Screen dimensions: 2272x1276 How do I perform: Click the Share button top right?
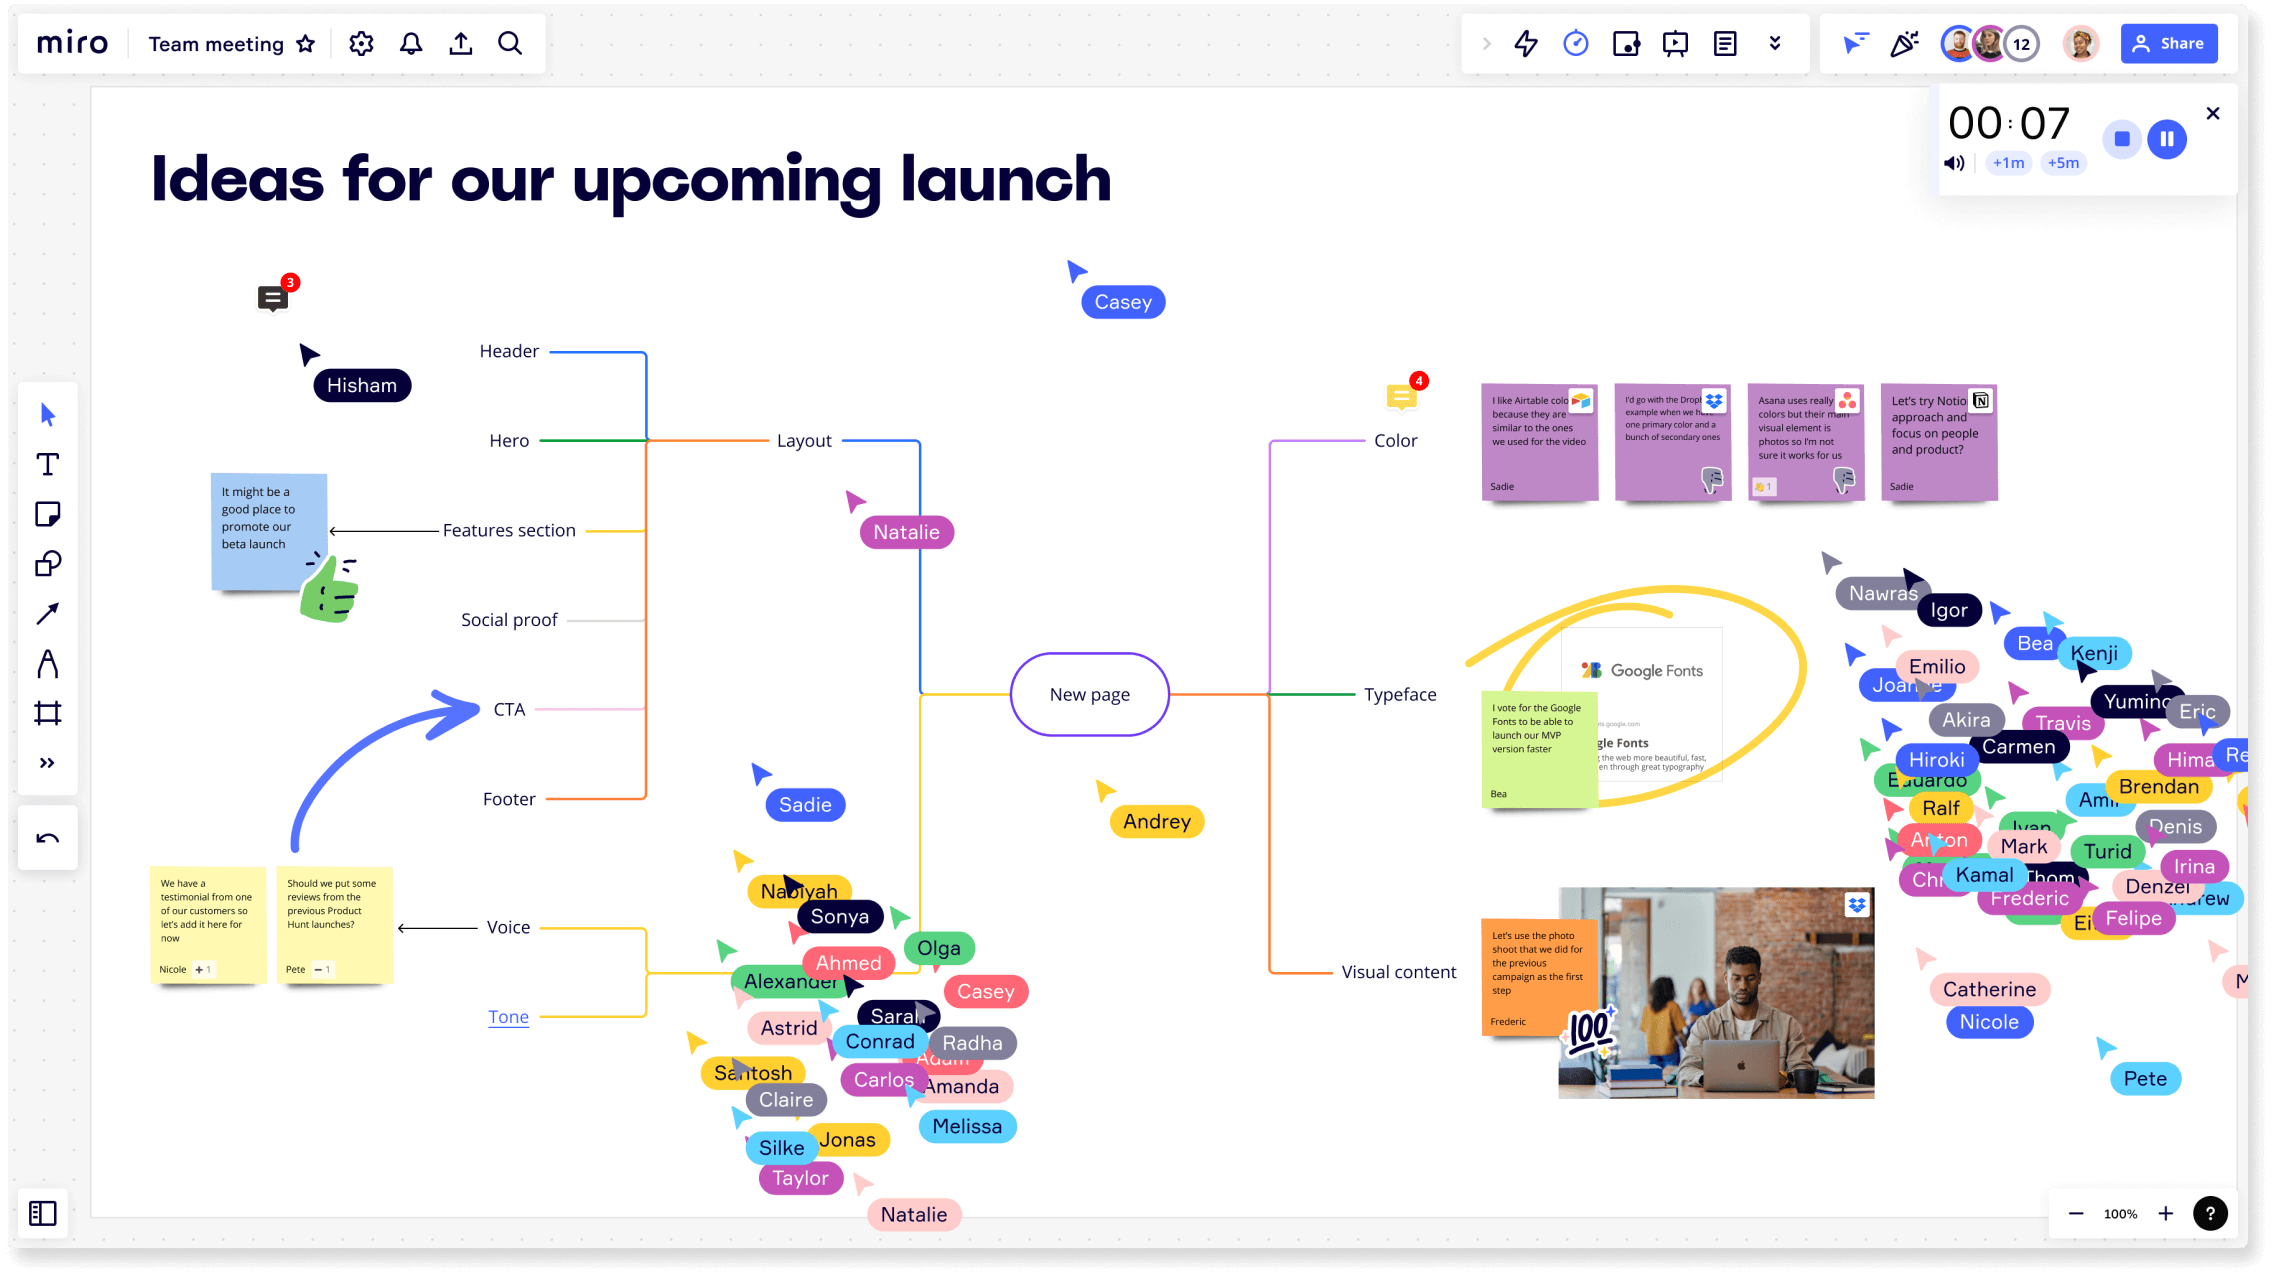[2171, 42]
